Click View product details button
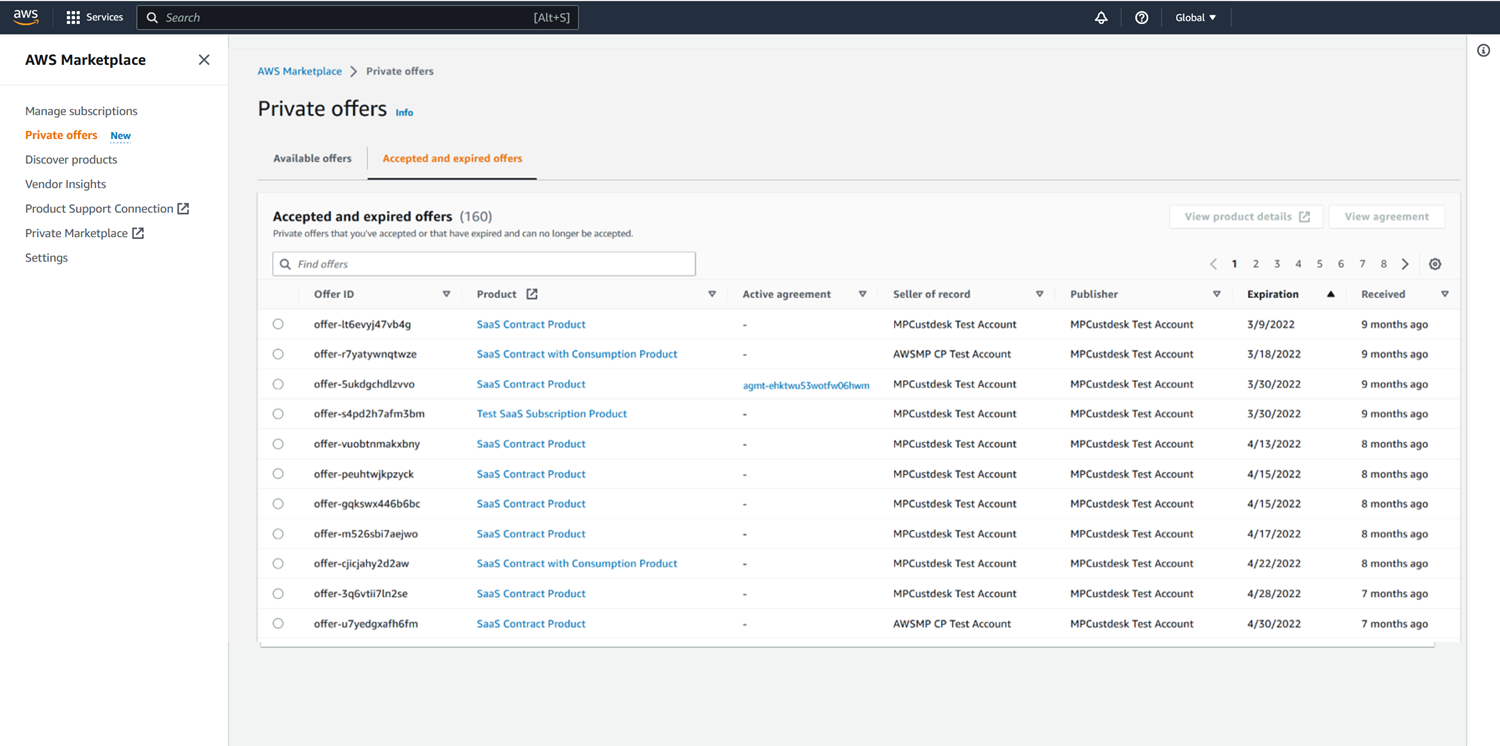This screenshot has height=746, width=1500. [1246, 217]
